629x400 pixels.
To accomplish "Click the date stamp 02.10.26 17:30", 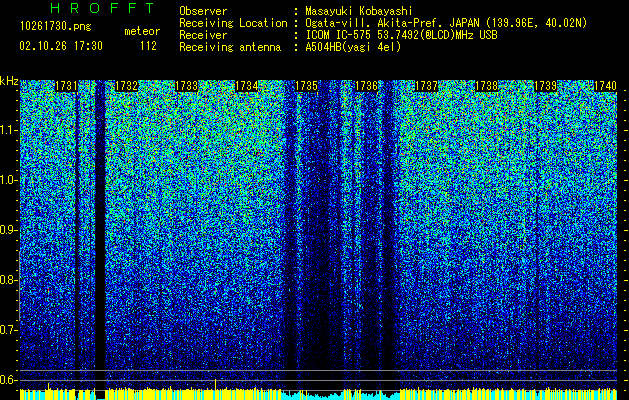I will (61, 46).
